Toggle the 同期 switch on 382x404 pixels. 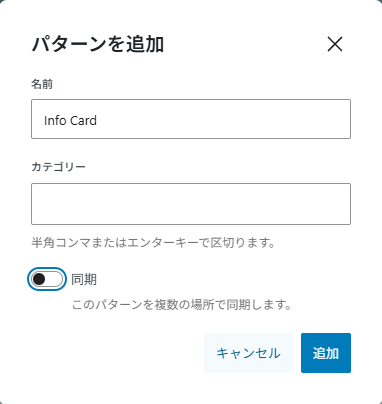coord(47,279)
